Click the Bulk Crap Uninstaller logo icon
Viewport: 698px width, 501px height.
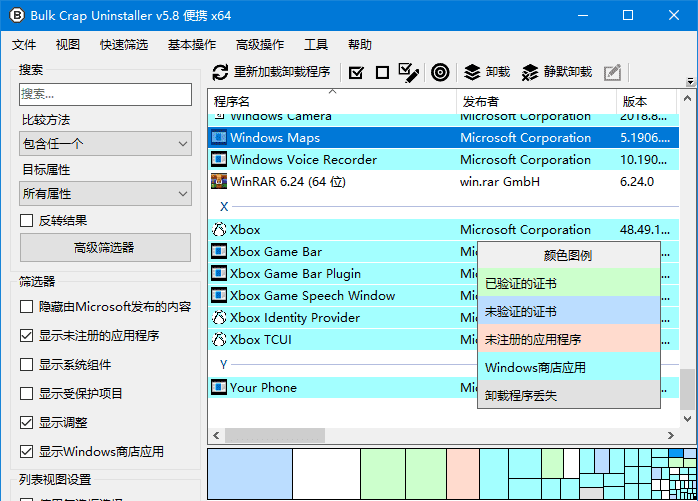click(x=17, y=16)
